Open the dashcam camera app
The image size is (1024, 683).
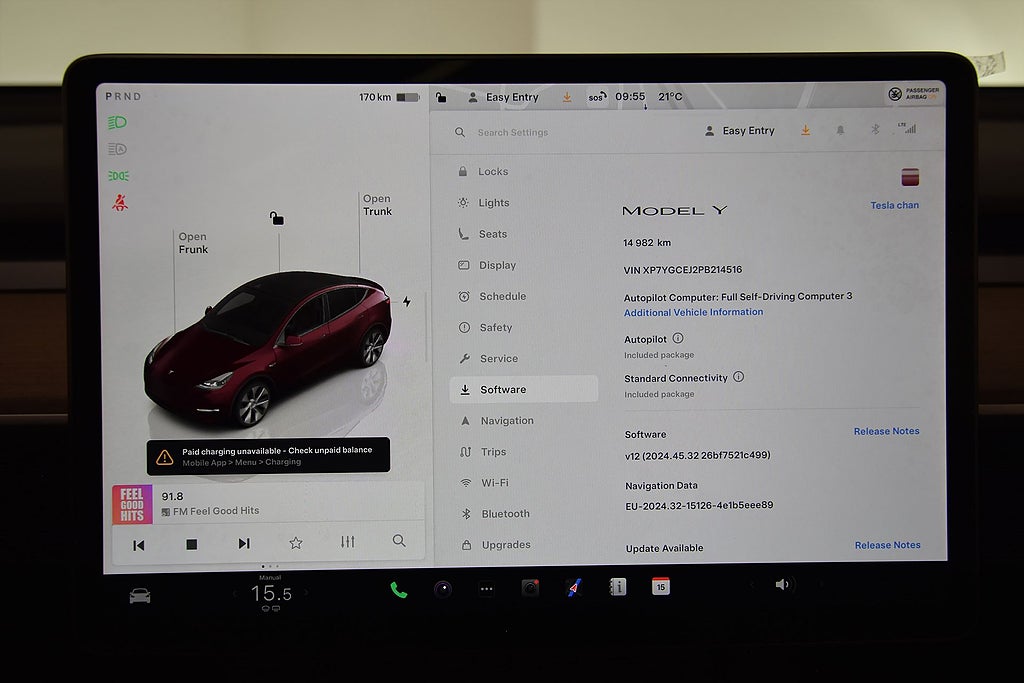click(530, 588)
